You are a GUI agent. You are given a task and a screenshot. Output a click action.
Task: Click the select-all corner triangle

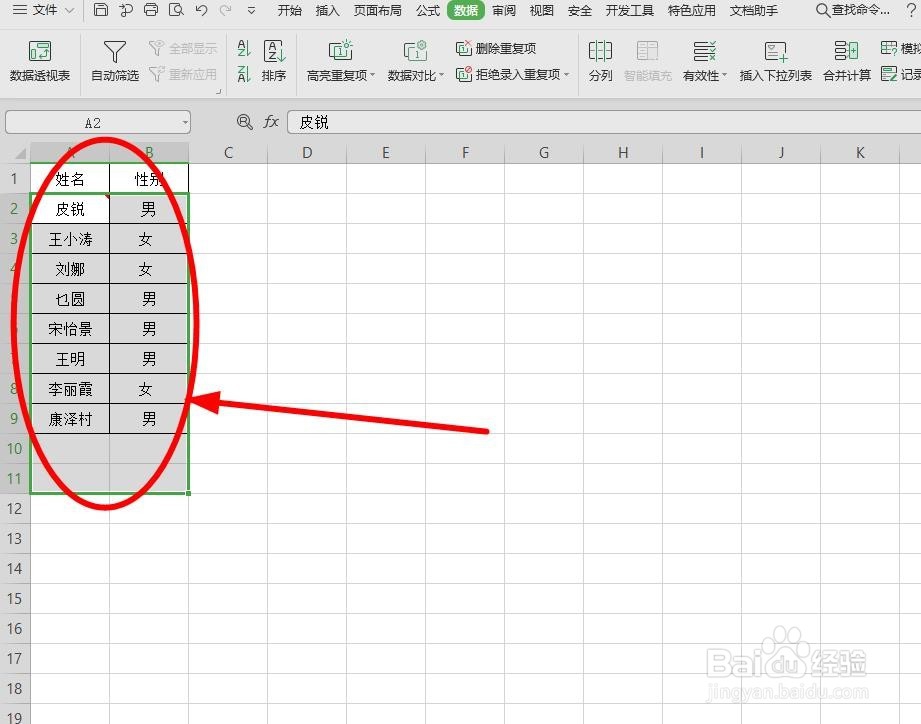(20, 153)
